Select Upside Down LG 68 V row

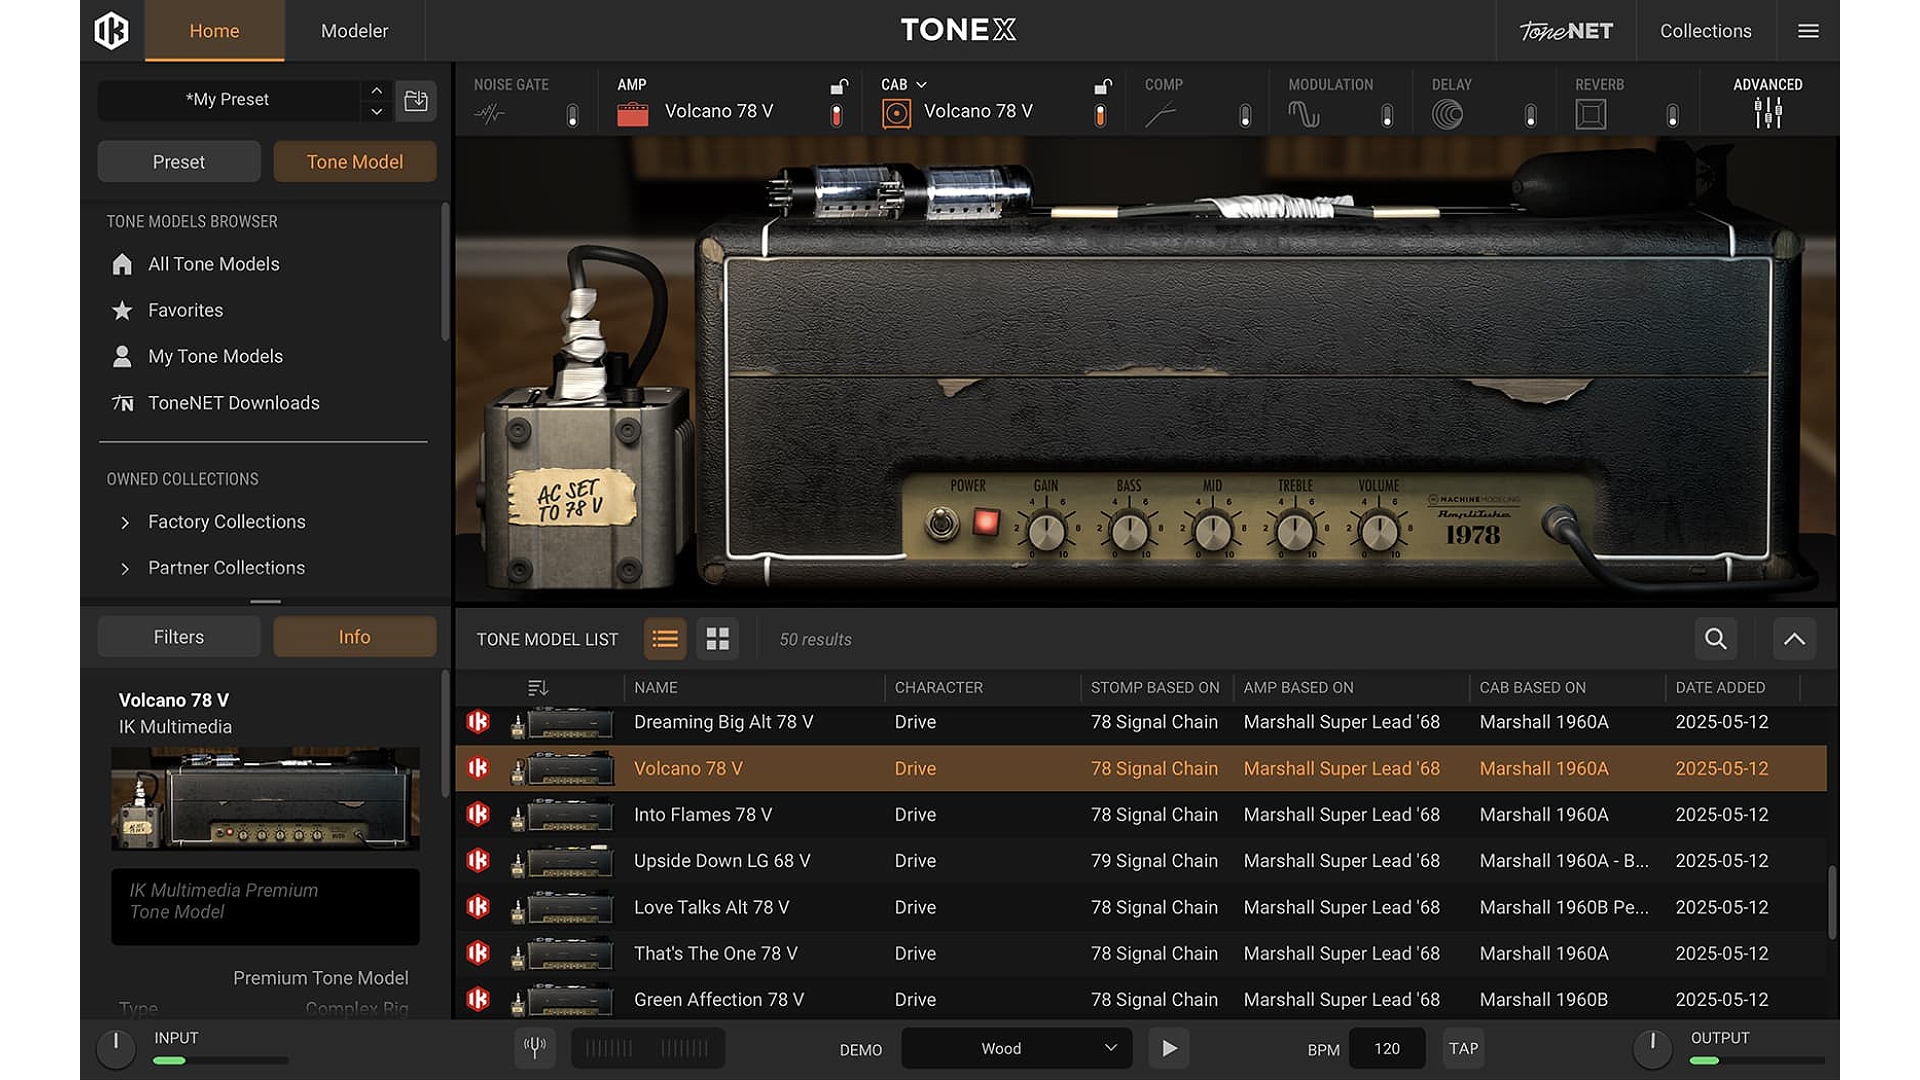(x=1141, y=861)
